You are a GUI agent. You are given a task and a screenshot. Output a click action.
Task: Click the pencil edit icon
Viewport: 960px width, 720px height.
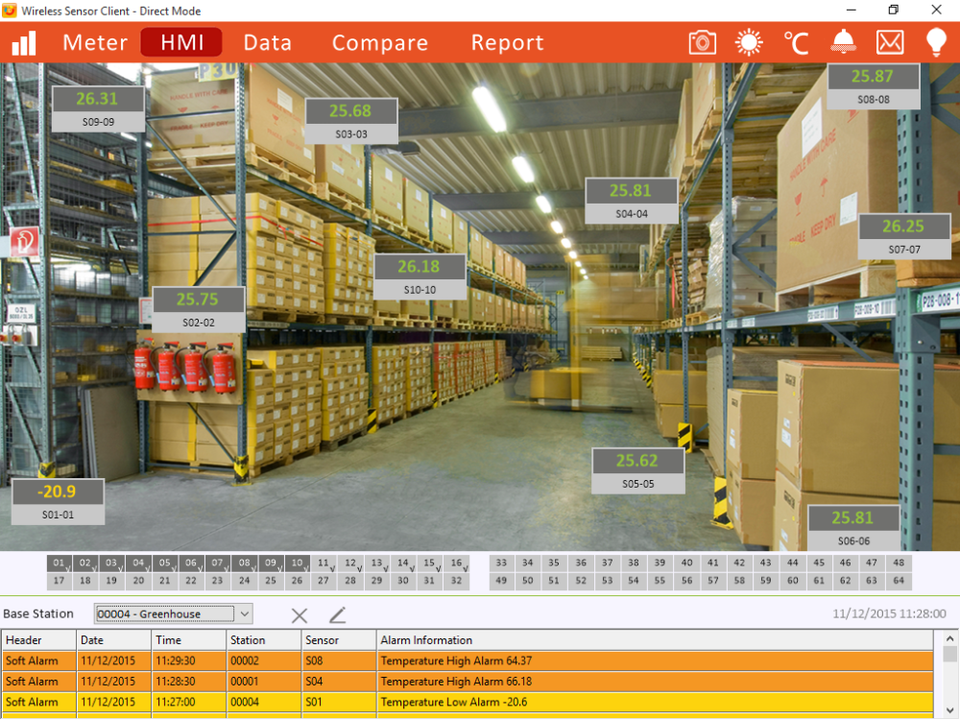coord(337,615)
